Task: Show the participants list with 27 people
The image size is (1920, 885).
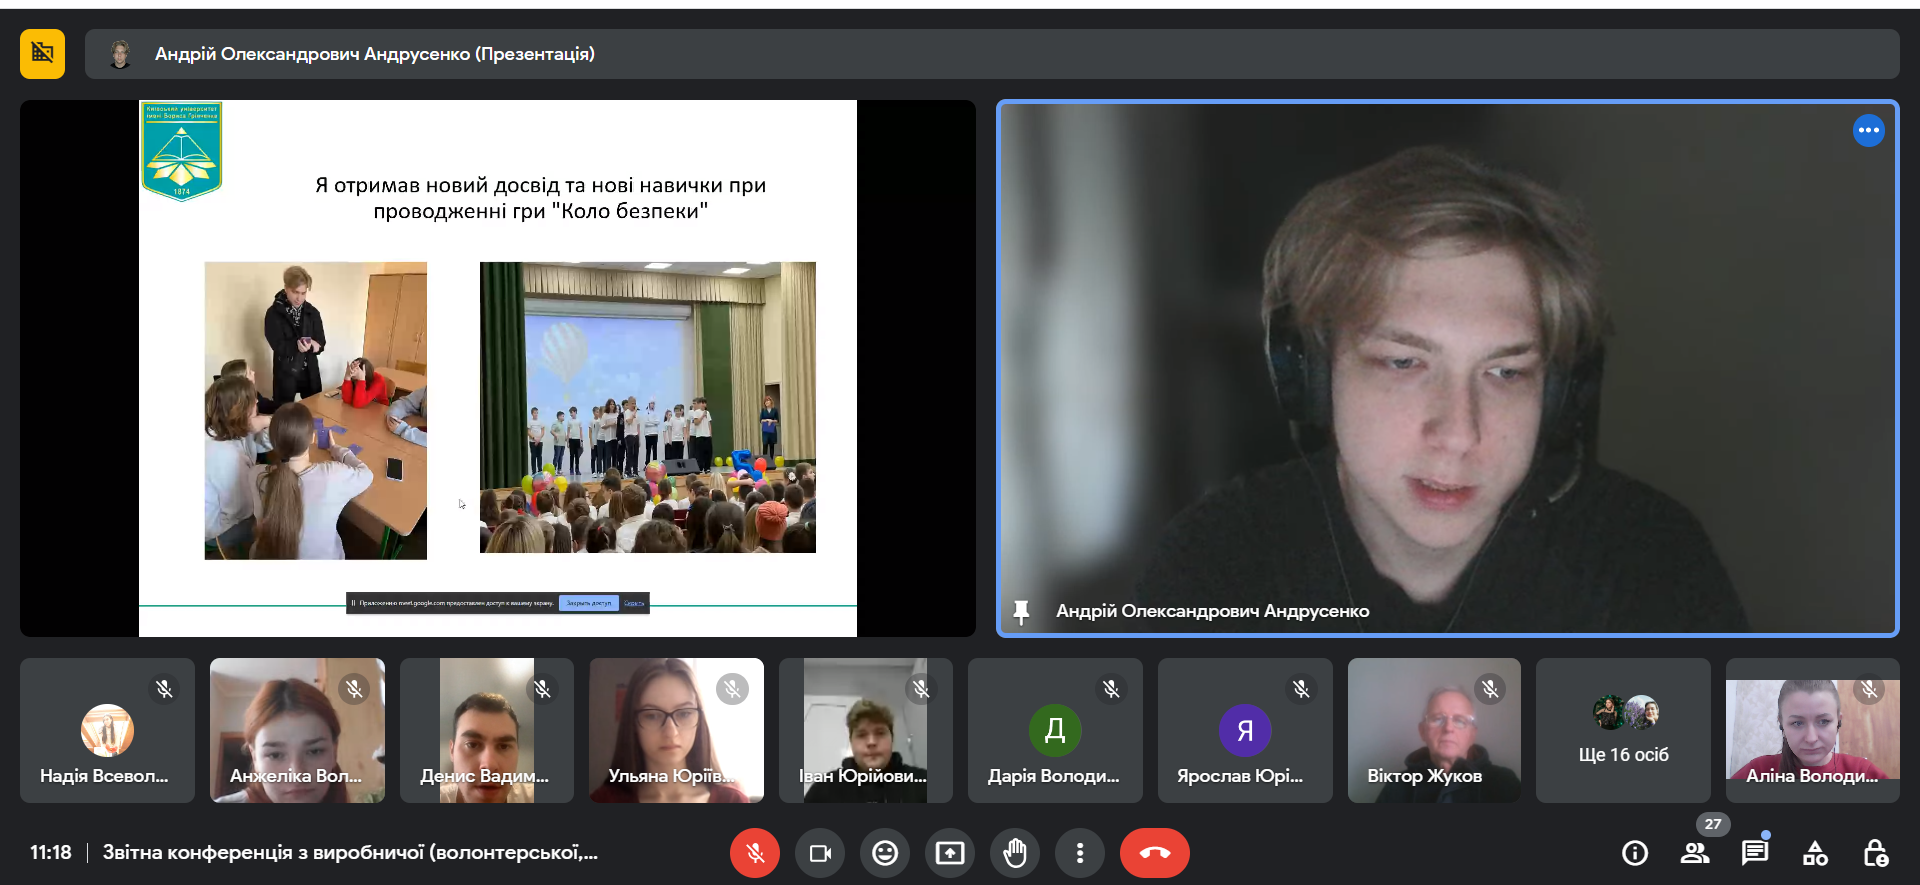Action: (1695, 853)
